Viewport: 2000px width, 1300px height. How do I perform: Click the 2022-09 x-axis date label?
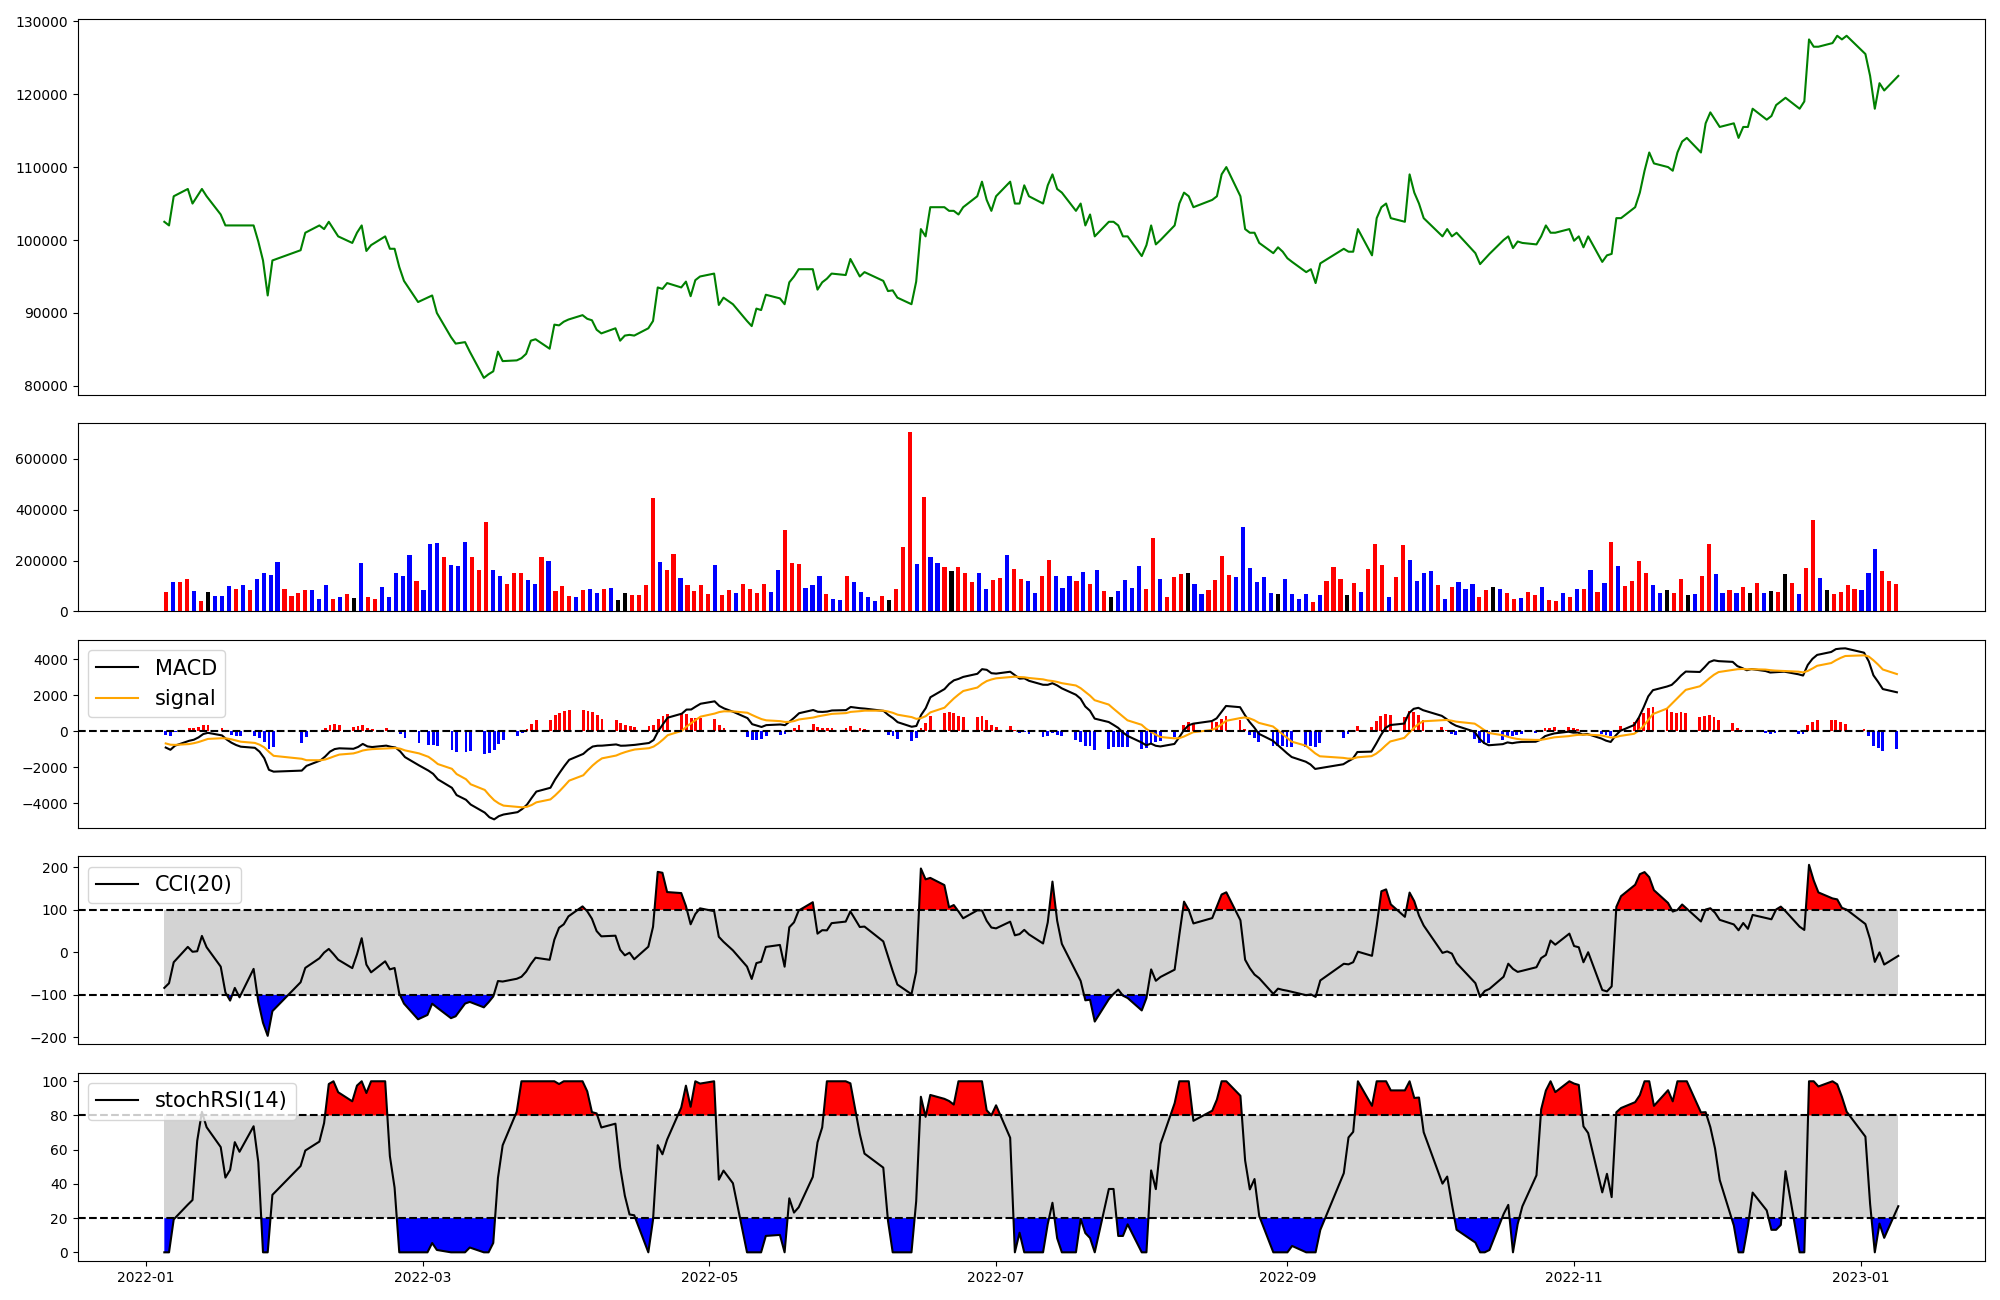coord(1287,1277)
